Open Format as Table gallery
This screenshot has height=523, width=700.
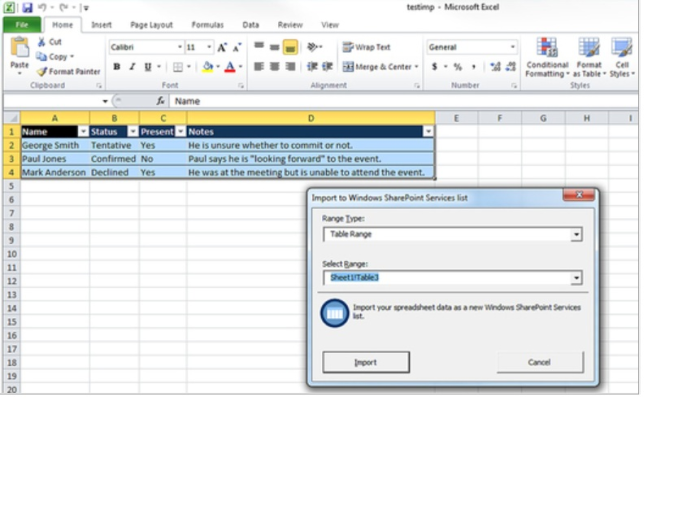point(589,58)
